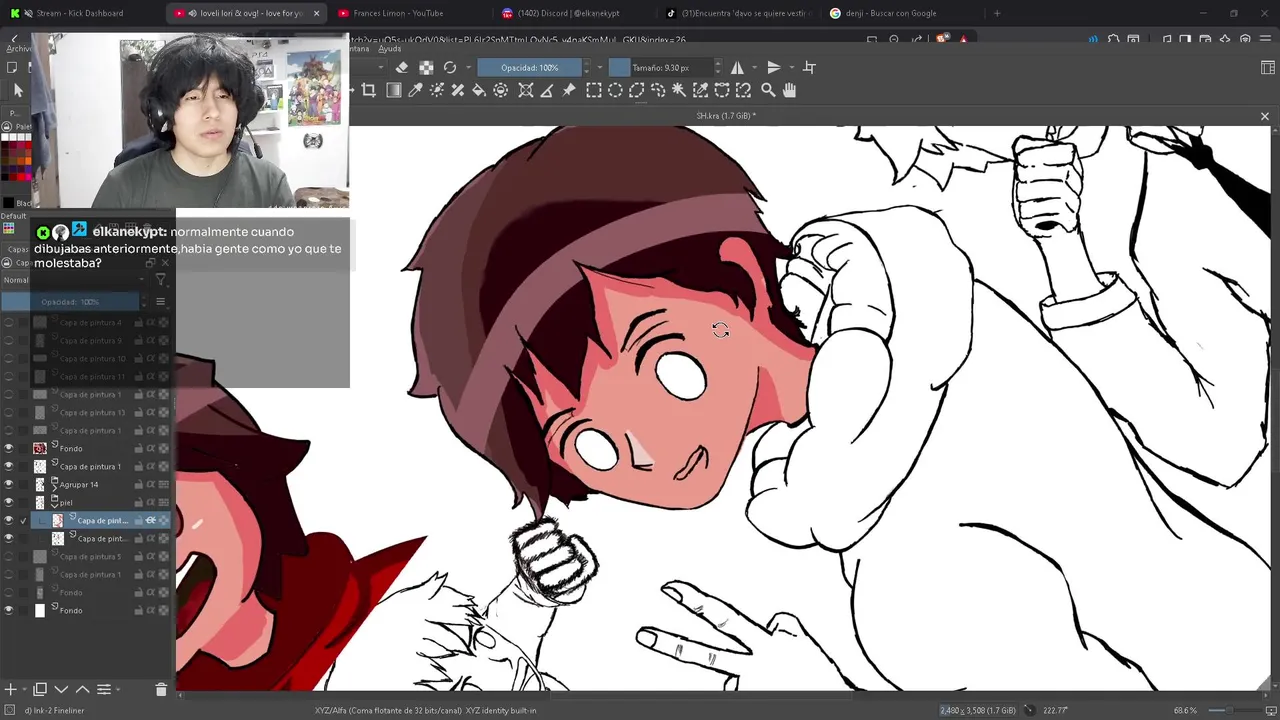Select the Pan hand tool
1280x720 pixels.
(x=789, y=90)
